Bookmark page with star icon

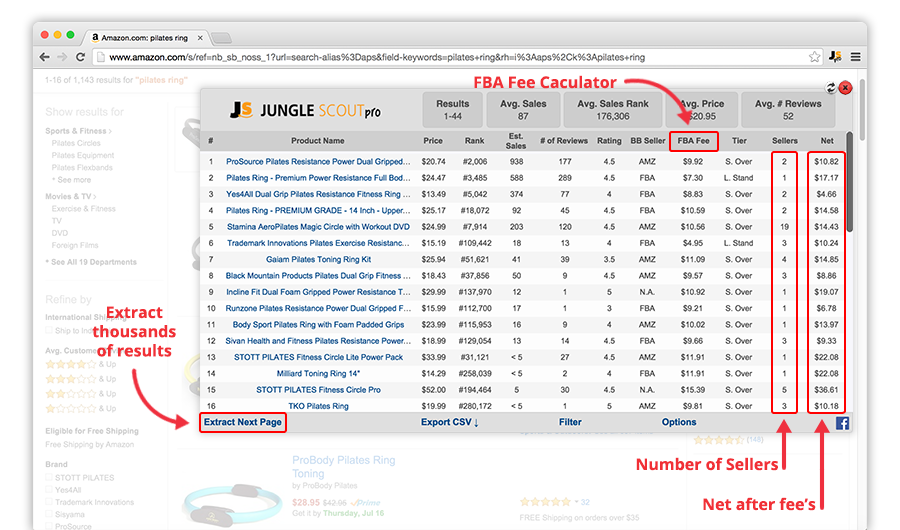point(814,57)
